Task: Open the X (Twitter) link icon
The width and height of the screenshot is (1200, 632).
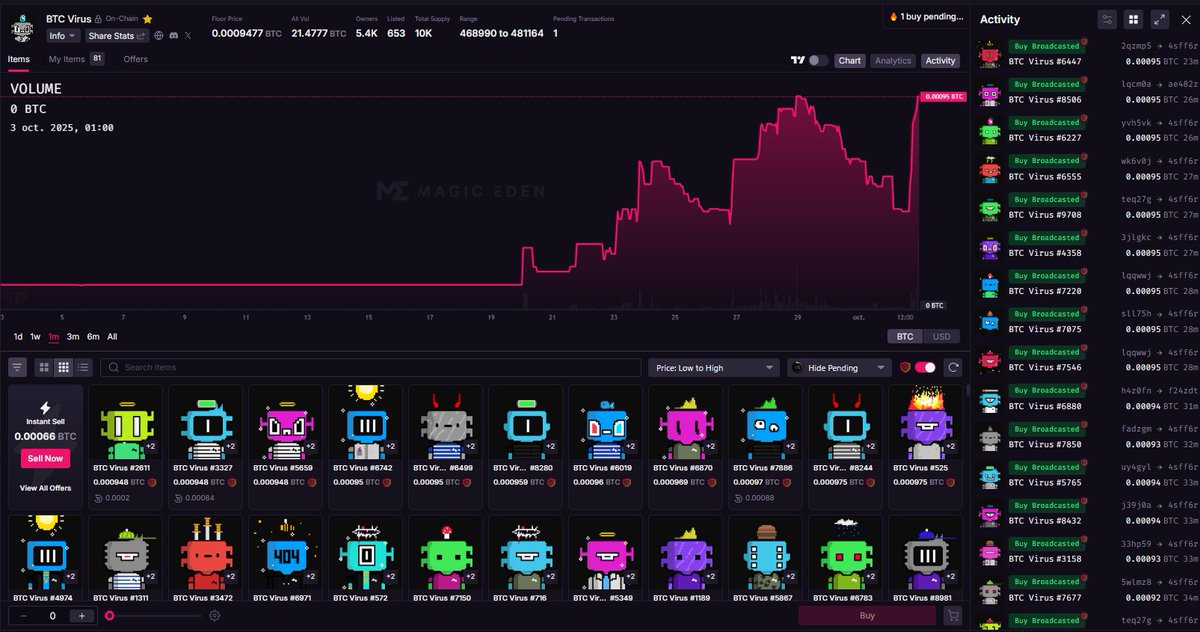Action: coord(188,36)
